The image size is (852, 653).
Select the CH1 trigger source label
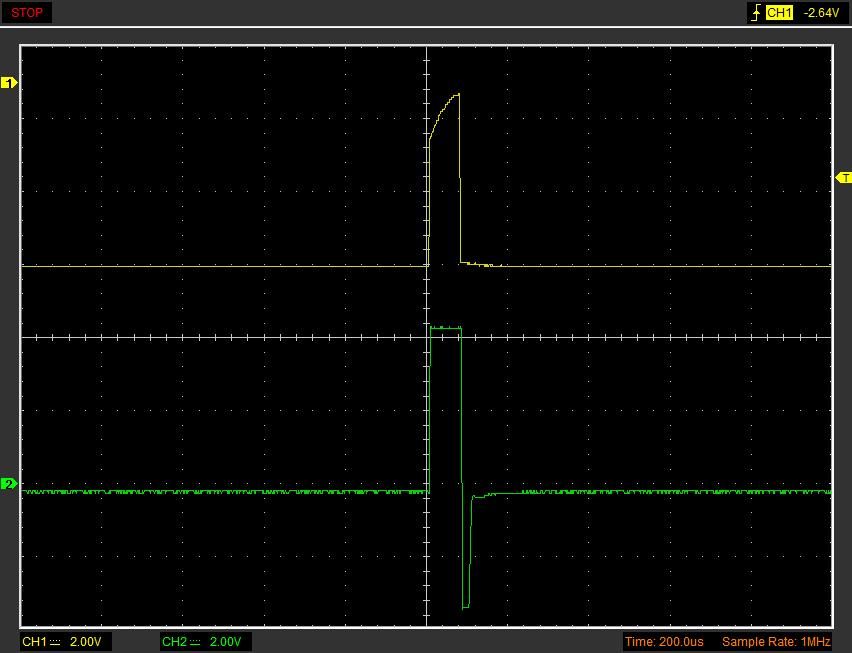[779, 13]
